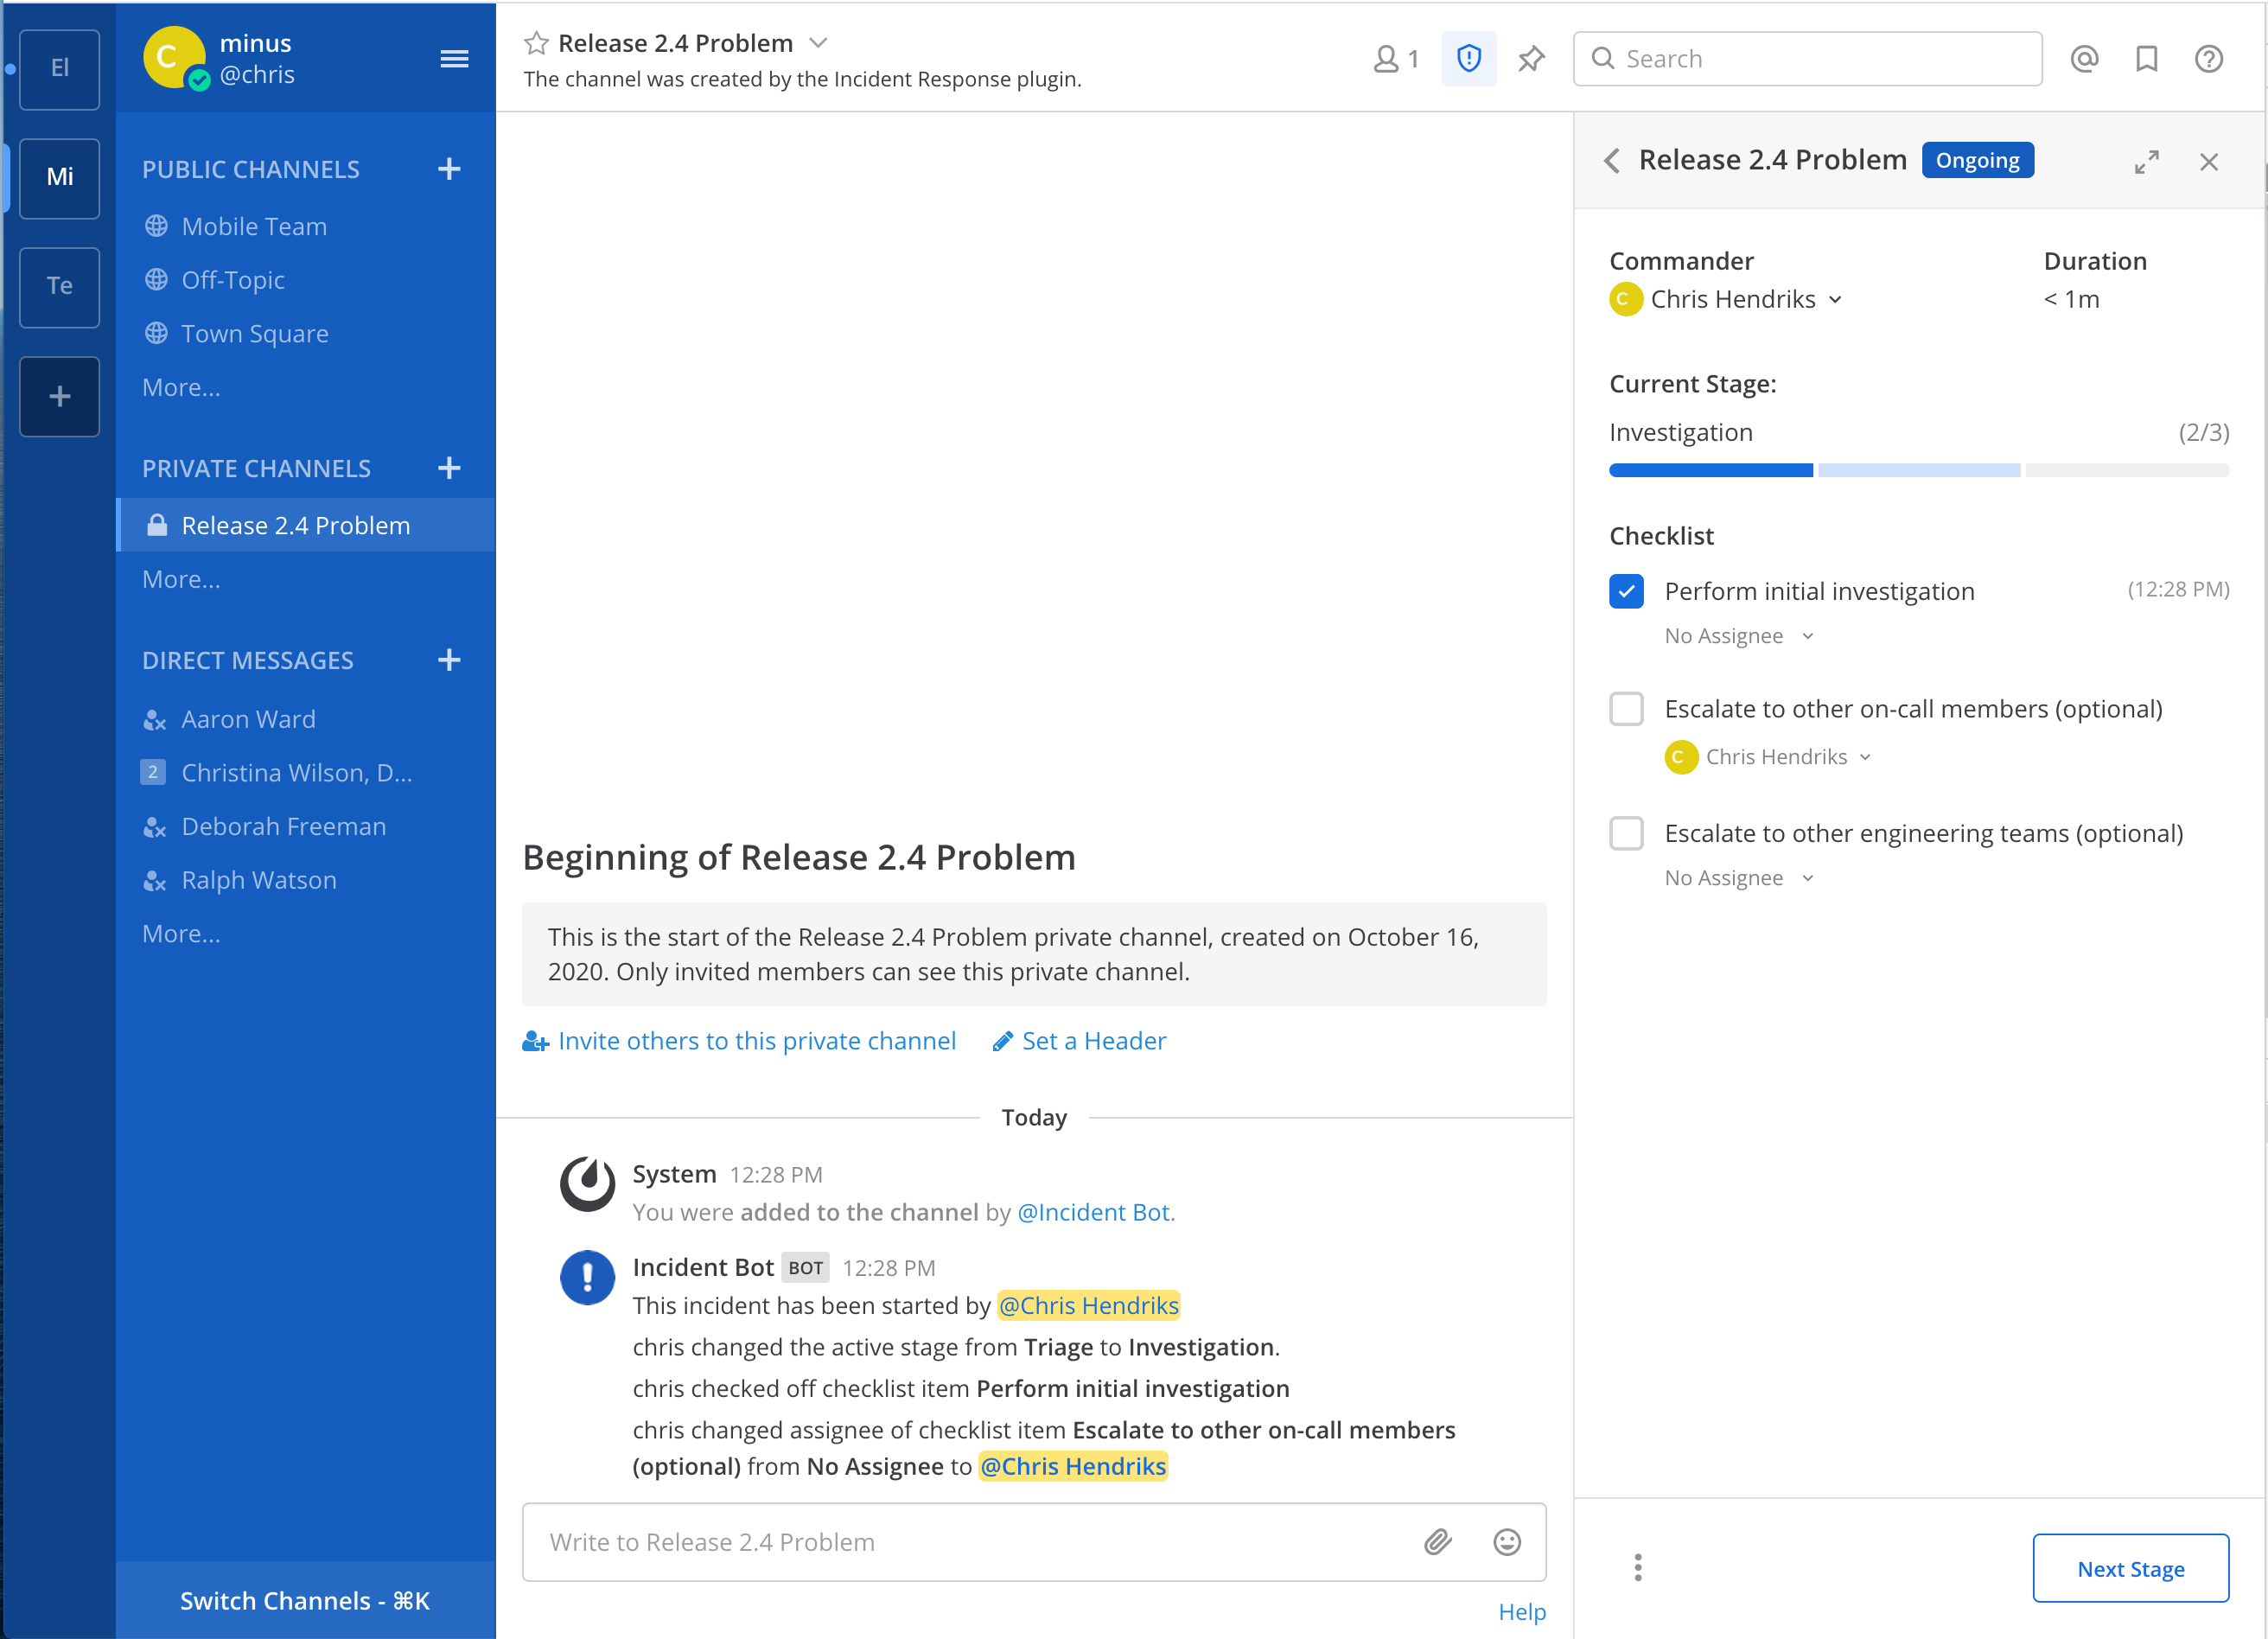The image size is (2268, 1639).
Task: Click Invite others to this private channel
Action: (756, 1041)
